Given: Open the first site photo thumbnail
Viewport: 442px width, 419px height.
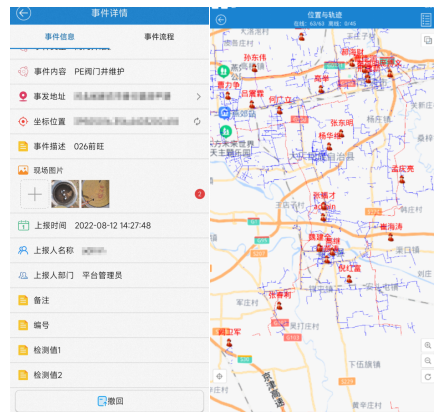Looking at the screenshot, I should tap(65, 194).
